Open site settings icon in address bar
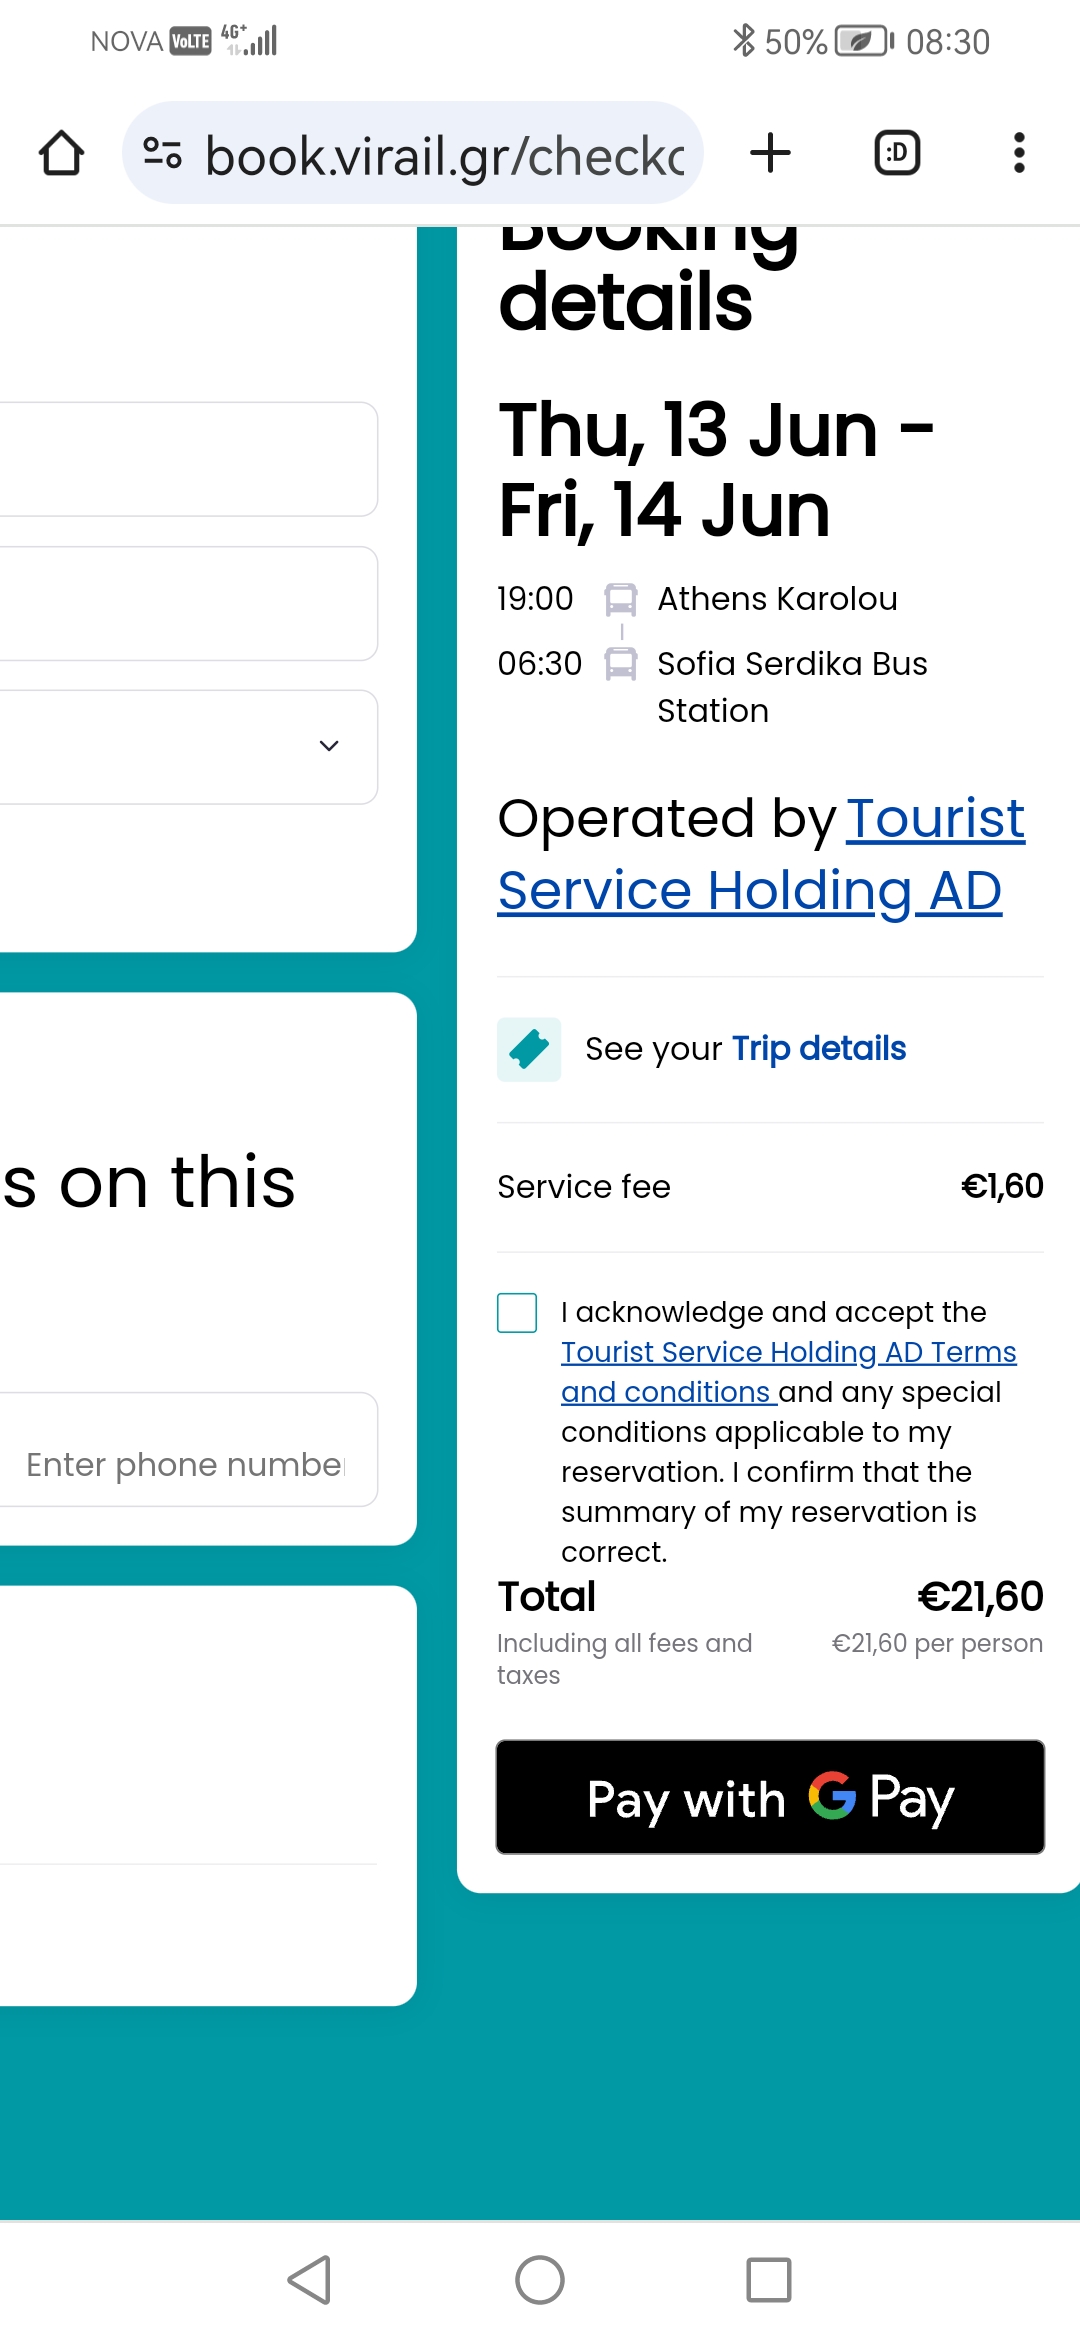Screen dimensions: 1080x2340 [162, 153]
